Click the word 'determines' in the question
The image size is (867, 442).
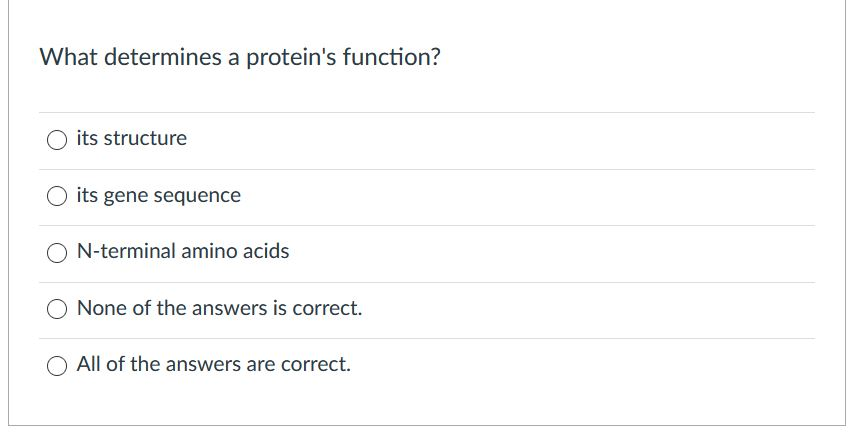click(x=161, y=58)
